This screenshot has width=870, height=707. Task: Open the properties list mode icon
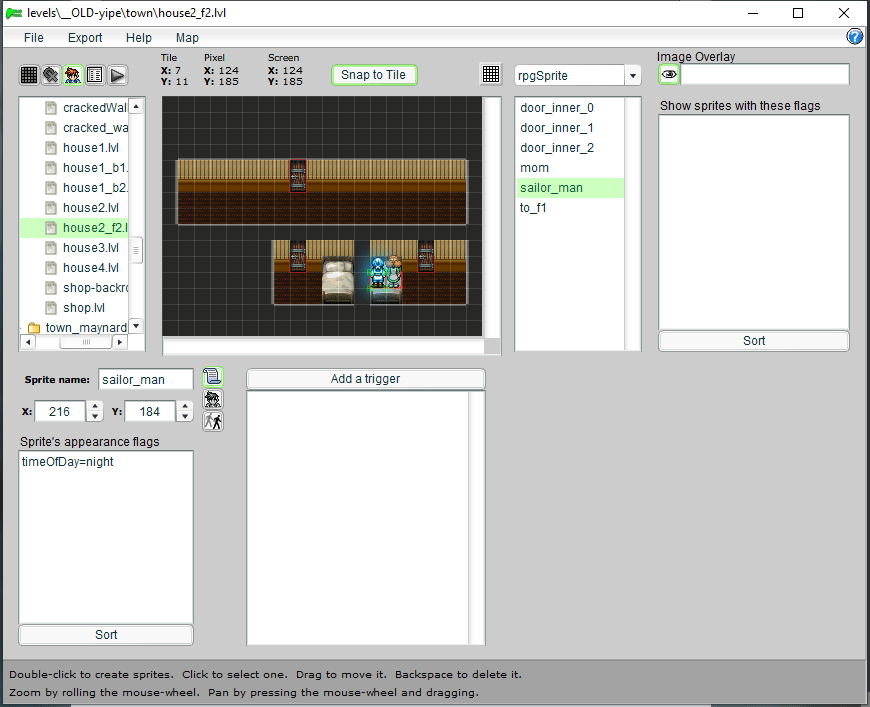[x=95, y=75]
